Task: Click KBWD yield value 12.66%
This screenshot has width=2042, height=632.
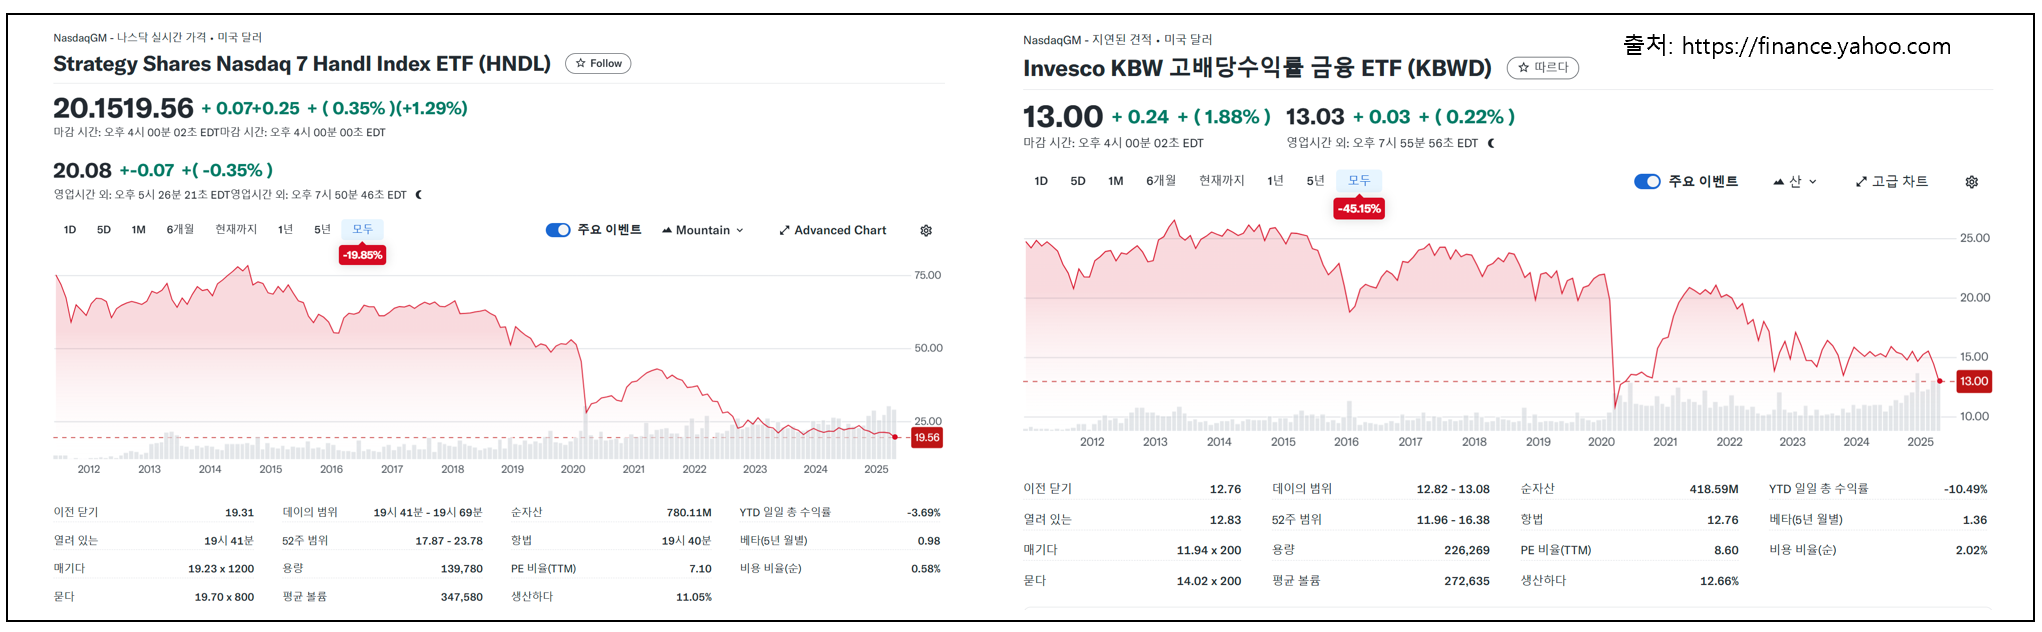Action: (1719, 581)
